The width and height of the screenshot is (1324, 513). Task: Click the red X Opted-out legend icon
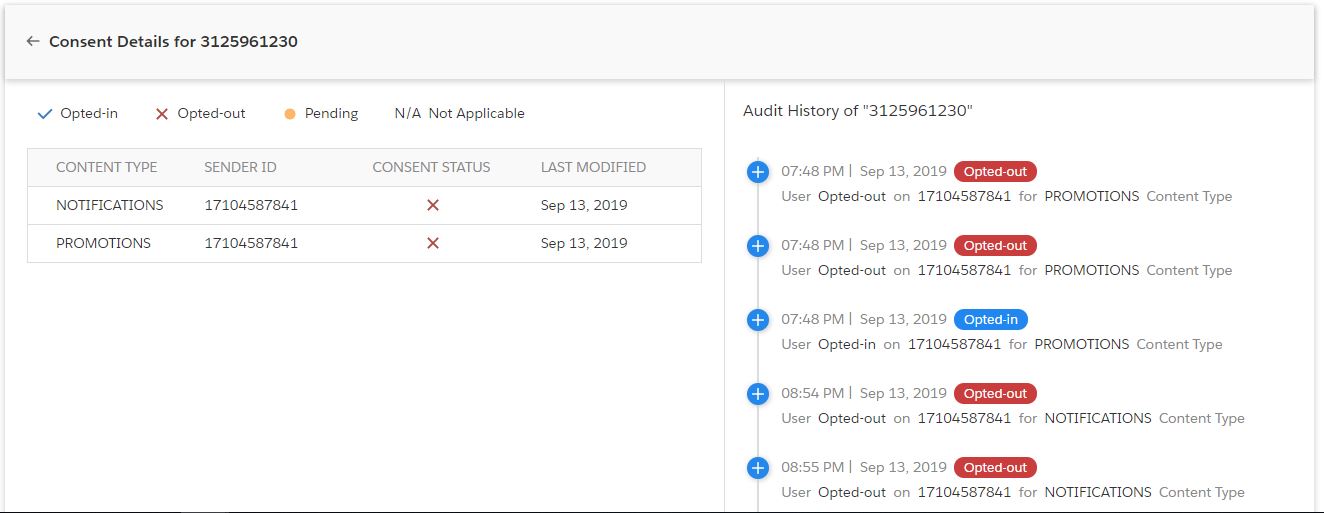click(162, 114)
